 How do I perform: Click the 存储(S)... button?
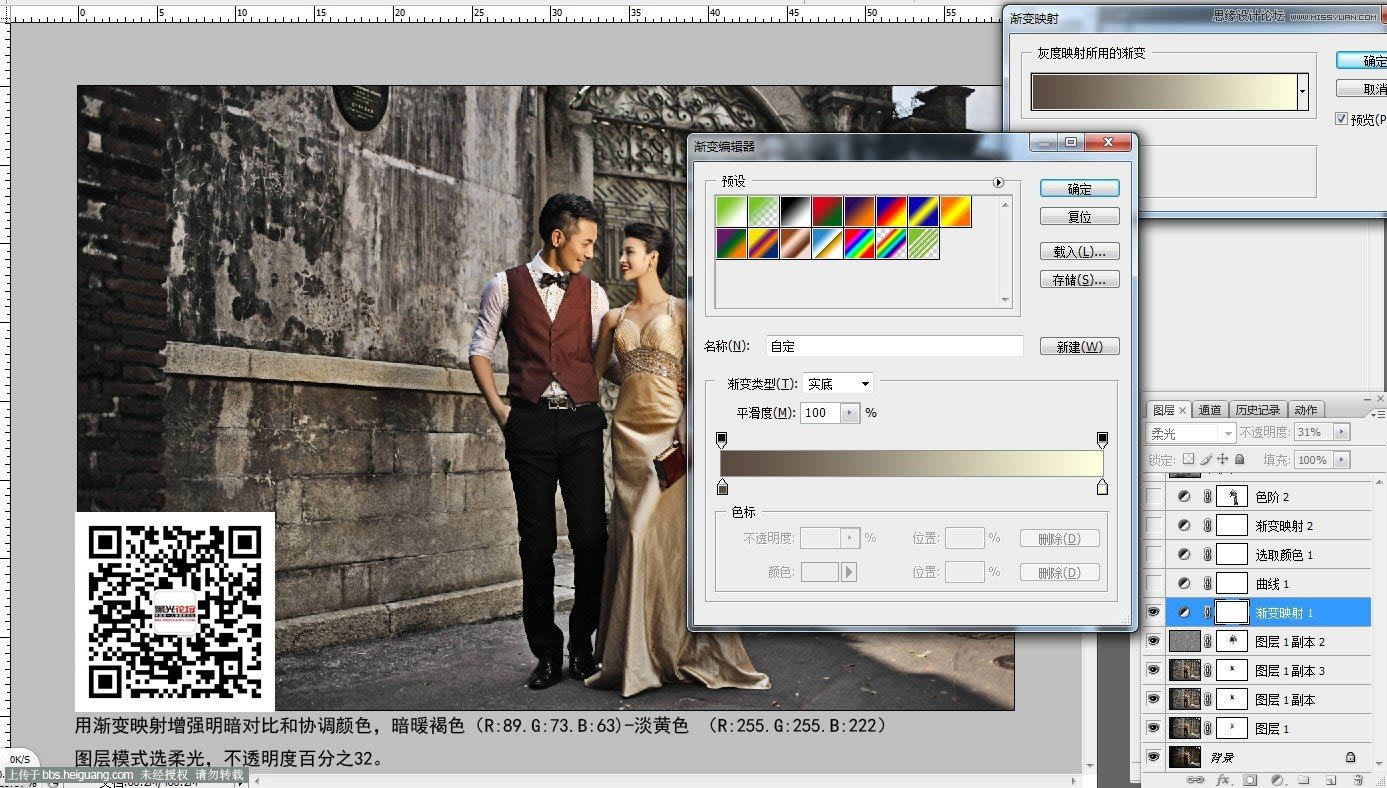click(x=1079, y=280)
